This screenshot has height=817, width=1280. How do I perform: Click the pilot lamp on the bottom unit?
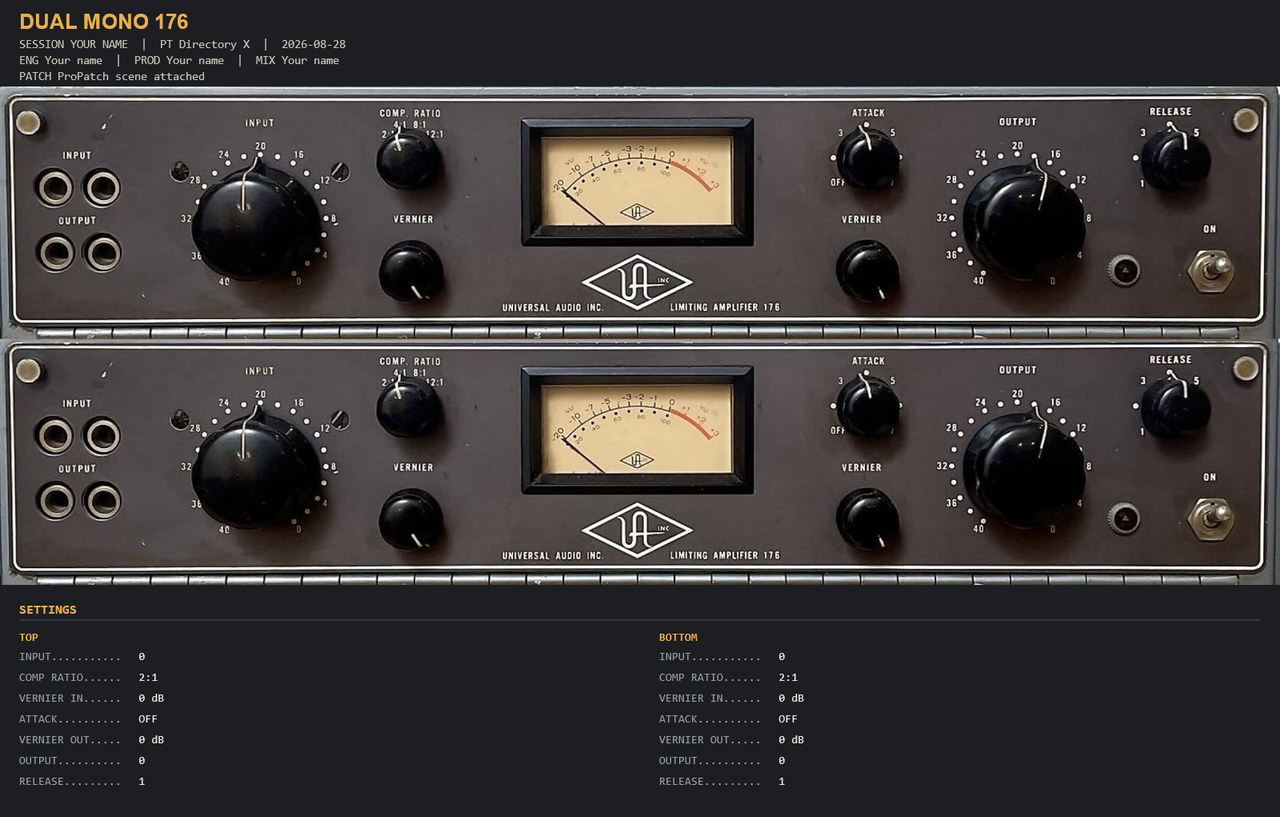(1124, 518)
